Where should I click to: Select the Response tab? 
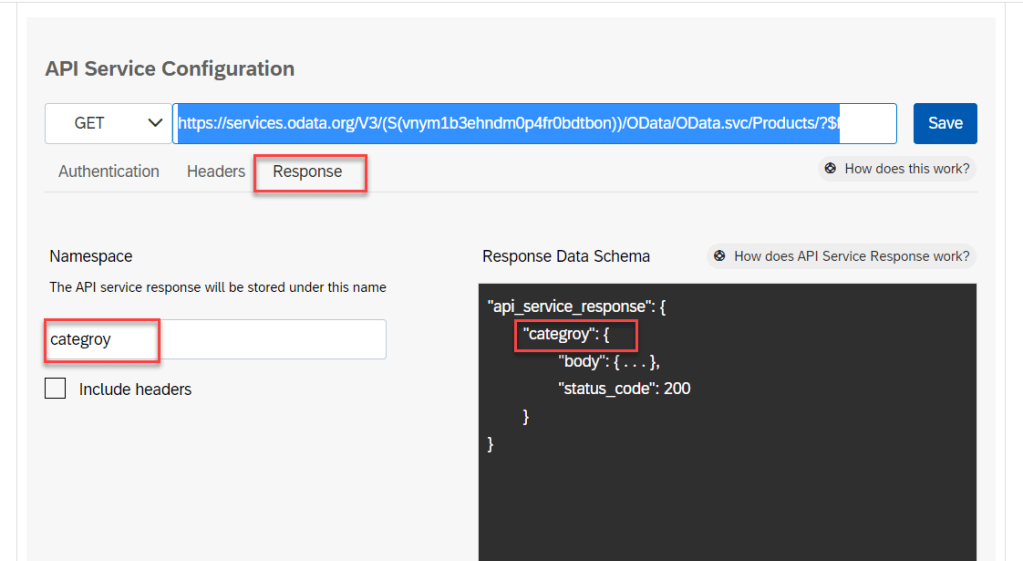point(307,171)
